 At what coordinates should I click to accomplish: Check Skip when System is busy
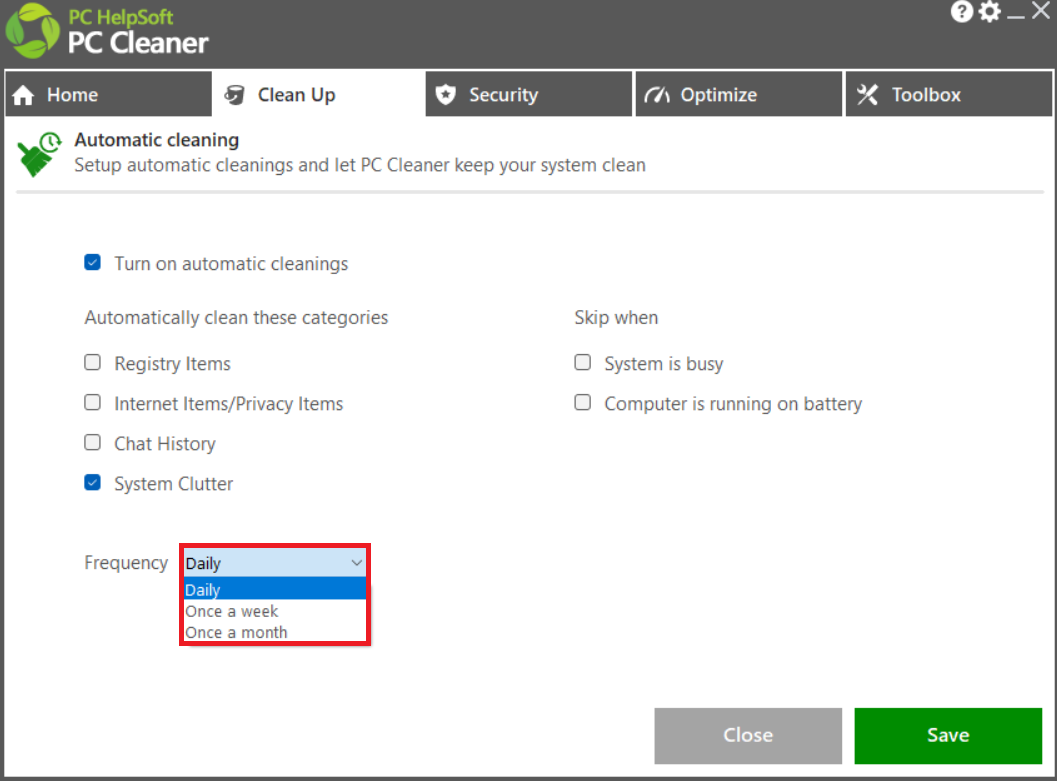point(582,363)
